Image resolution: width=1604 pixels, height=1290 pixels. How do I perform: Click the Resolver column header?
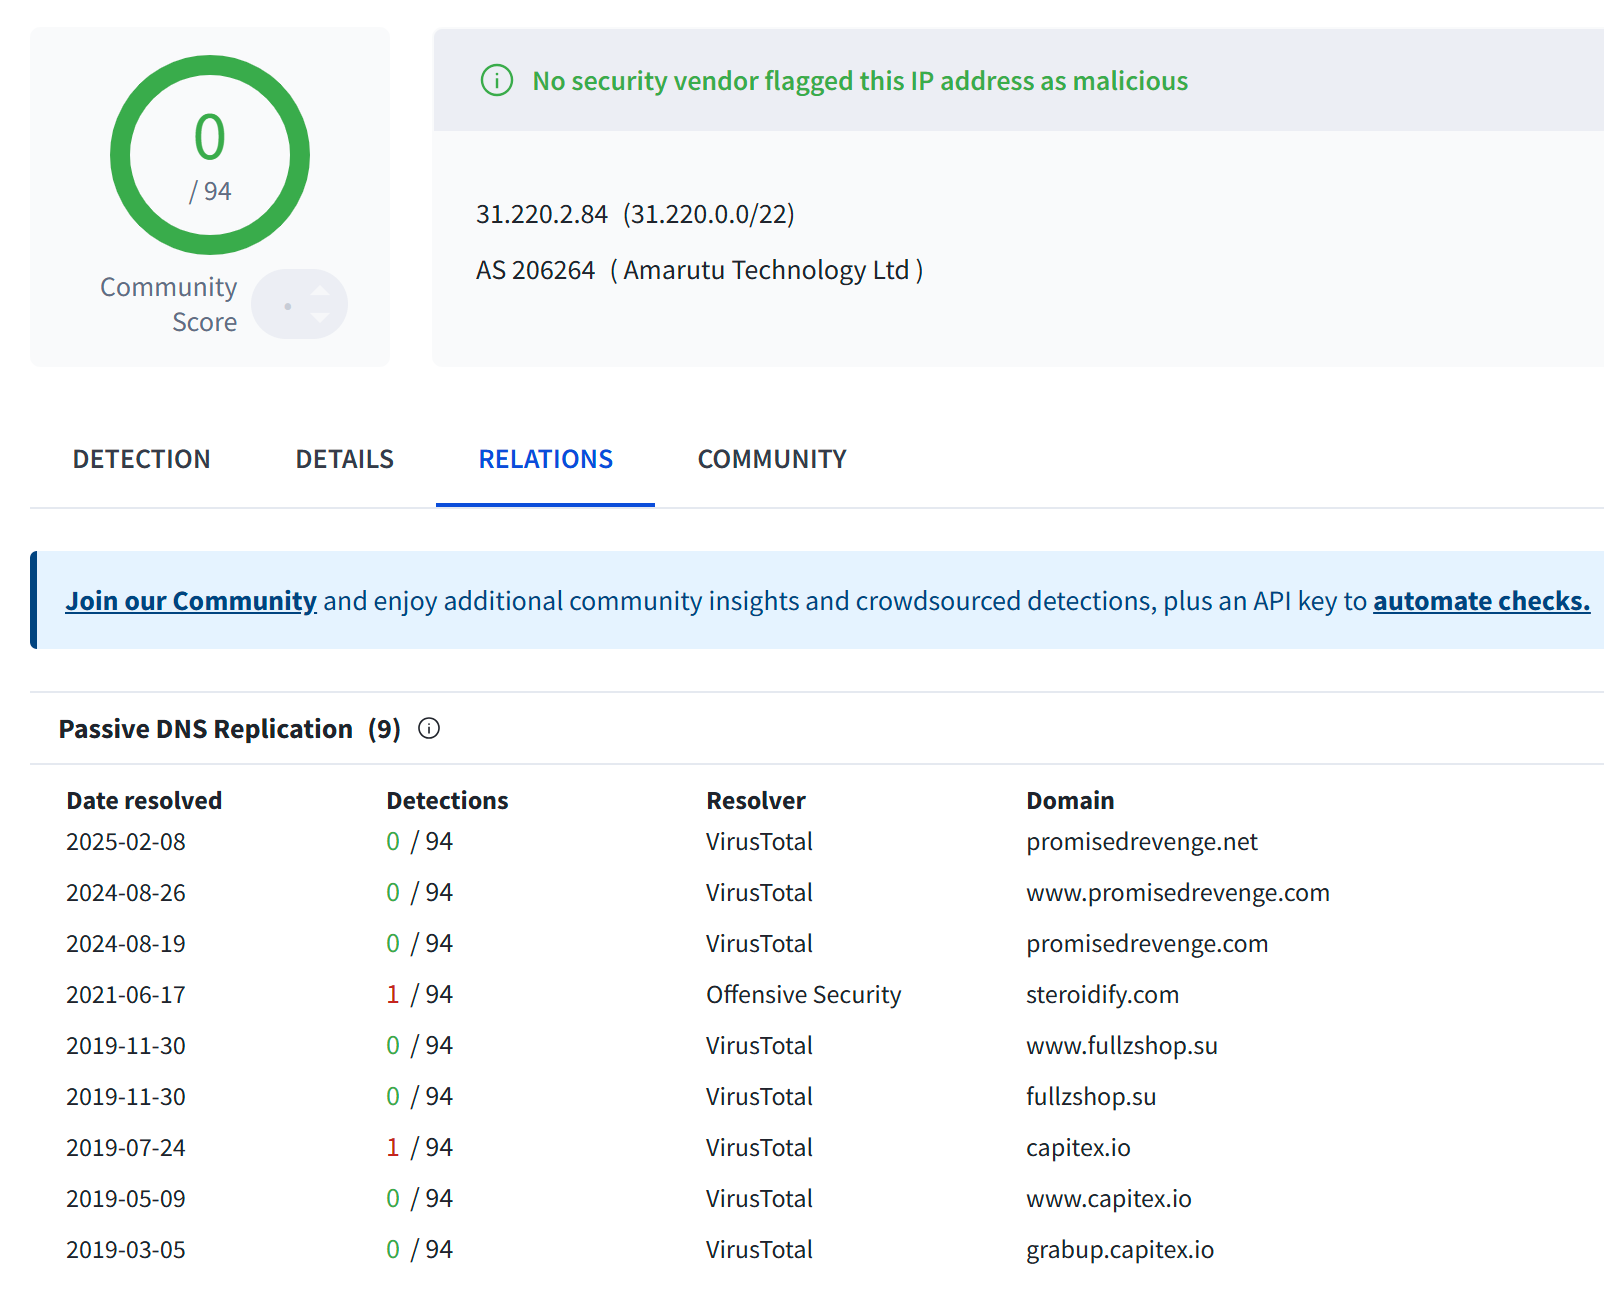[x=756, y=800]
